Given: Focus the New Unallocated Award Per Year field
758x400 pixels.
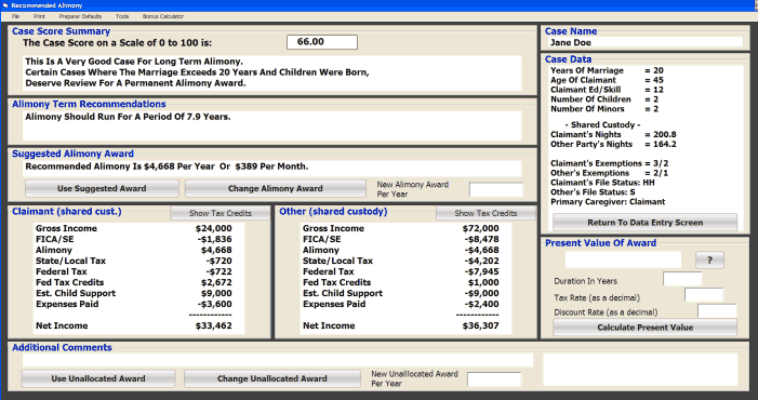Looking at the screenshot, I should [x=494, y=380].
